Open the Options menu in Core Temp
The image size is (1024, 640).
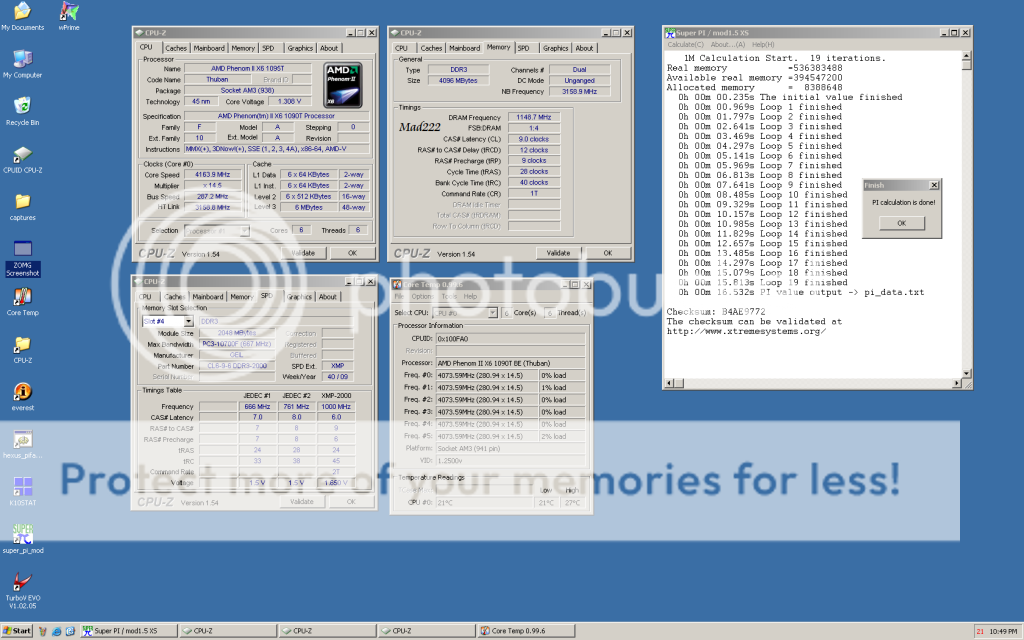click(x=422, y=297)
